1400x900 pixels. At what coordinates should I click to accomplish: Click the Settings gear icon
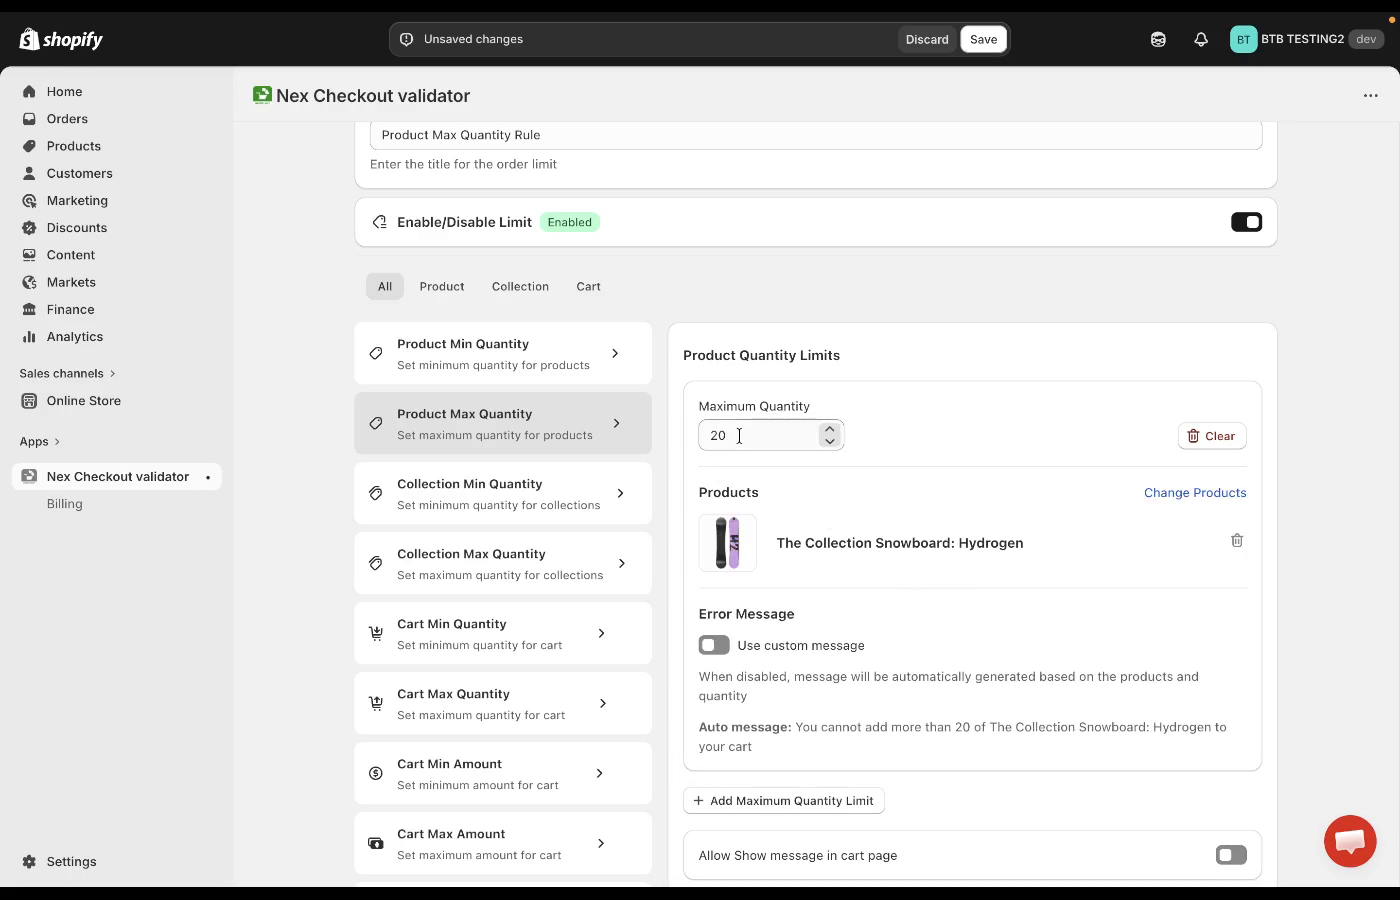point(29,861)
